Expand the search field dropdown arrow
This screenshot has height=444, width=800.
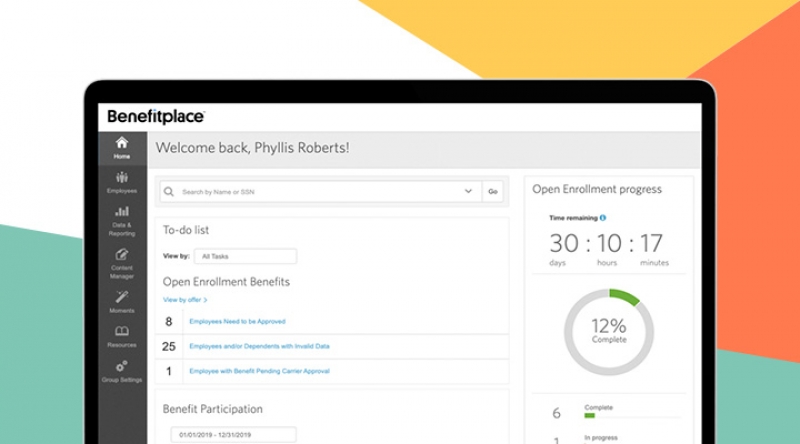click(468, 191)
